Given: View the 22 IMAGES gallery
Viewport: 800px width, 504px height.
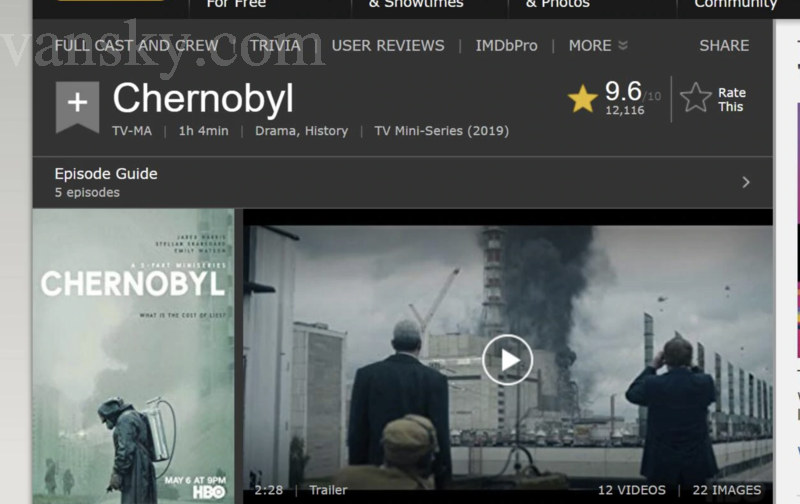Looking at the screenshot, I should [727, 490].
